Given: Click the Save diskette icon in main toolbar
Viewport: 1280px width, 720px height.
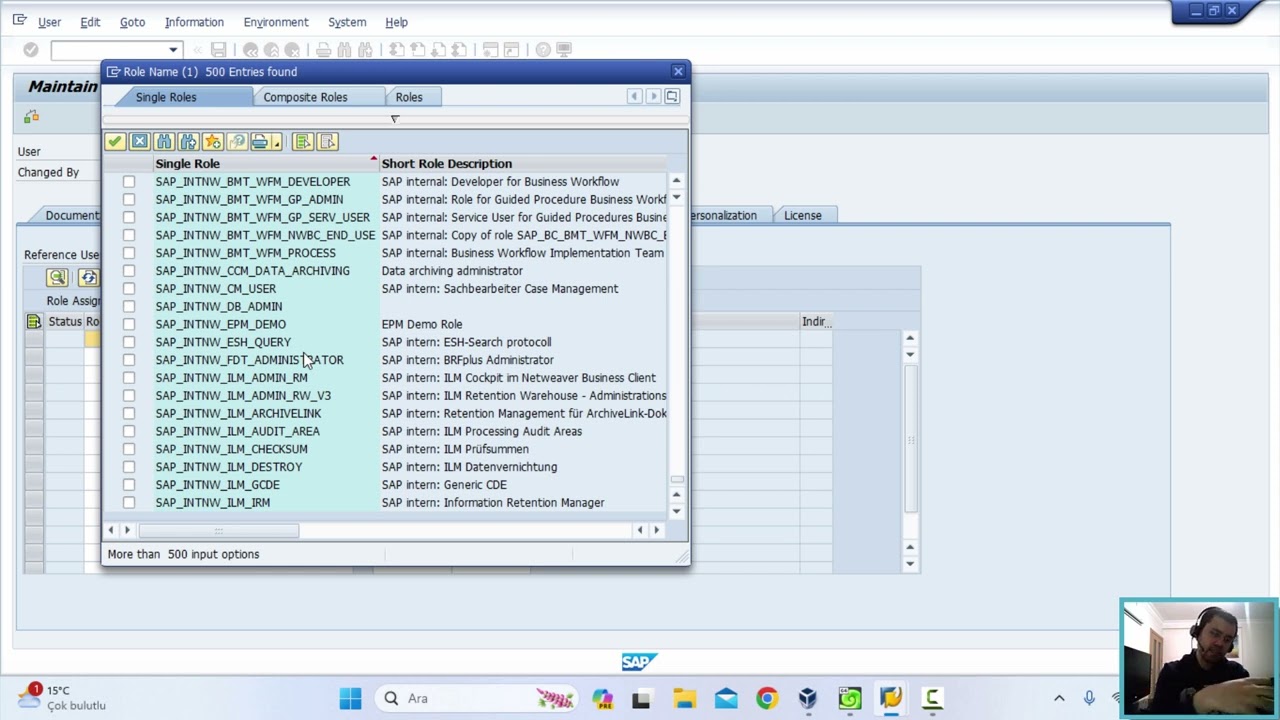Looking at the screenshot, I should pyautogui.click(x=218, y=50).
